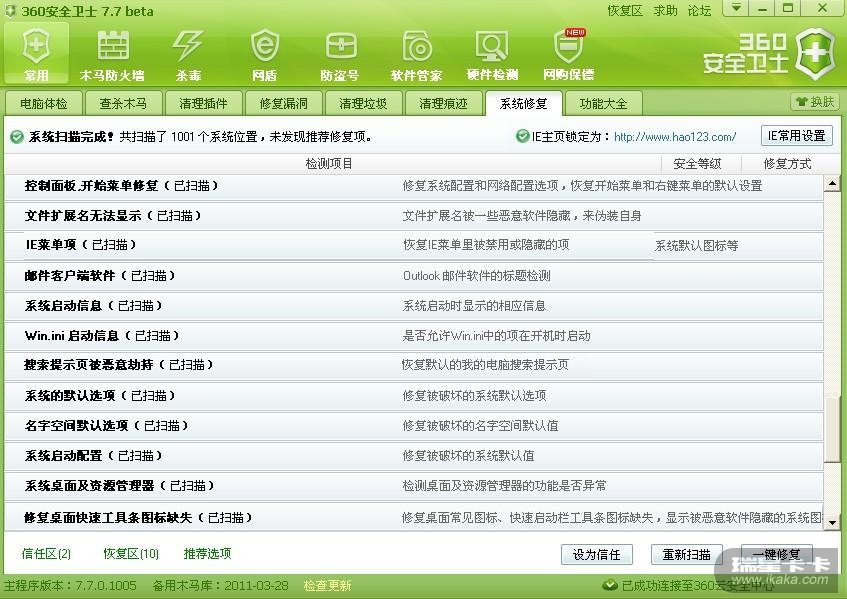Select the 系统修复 tab
The height and width of the screenshot is (599, 847).
click(523, 103)
